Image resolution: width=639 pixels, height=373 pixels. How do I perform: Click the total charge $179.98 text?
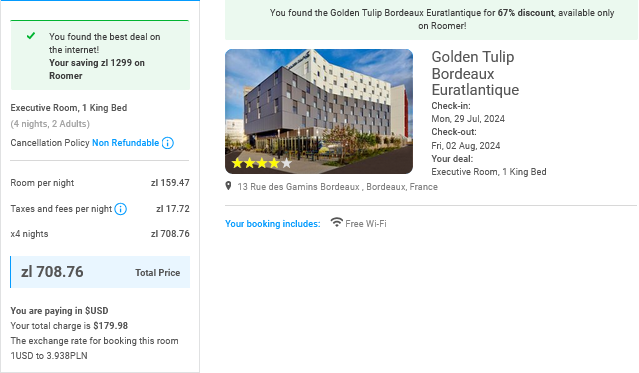(x=69, y=326)
